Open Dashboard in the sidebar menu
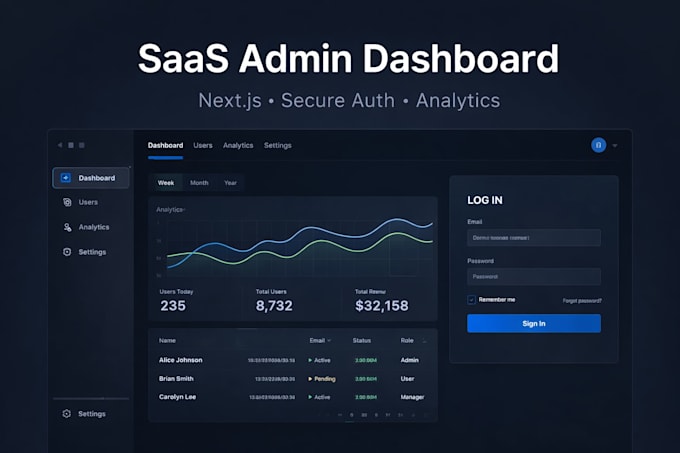Viewport: 680px width, 453px height. (91, 178)
